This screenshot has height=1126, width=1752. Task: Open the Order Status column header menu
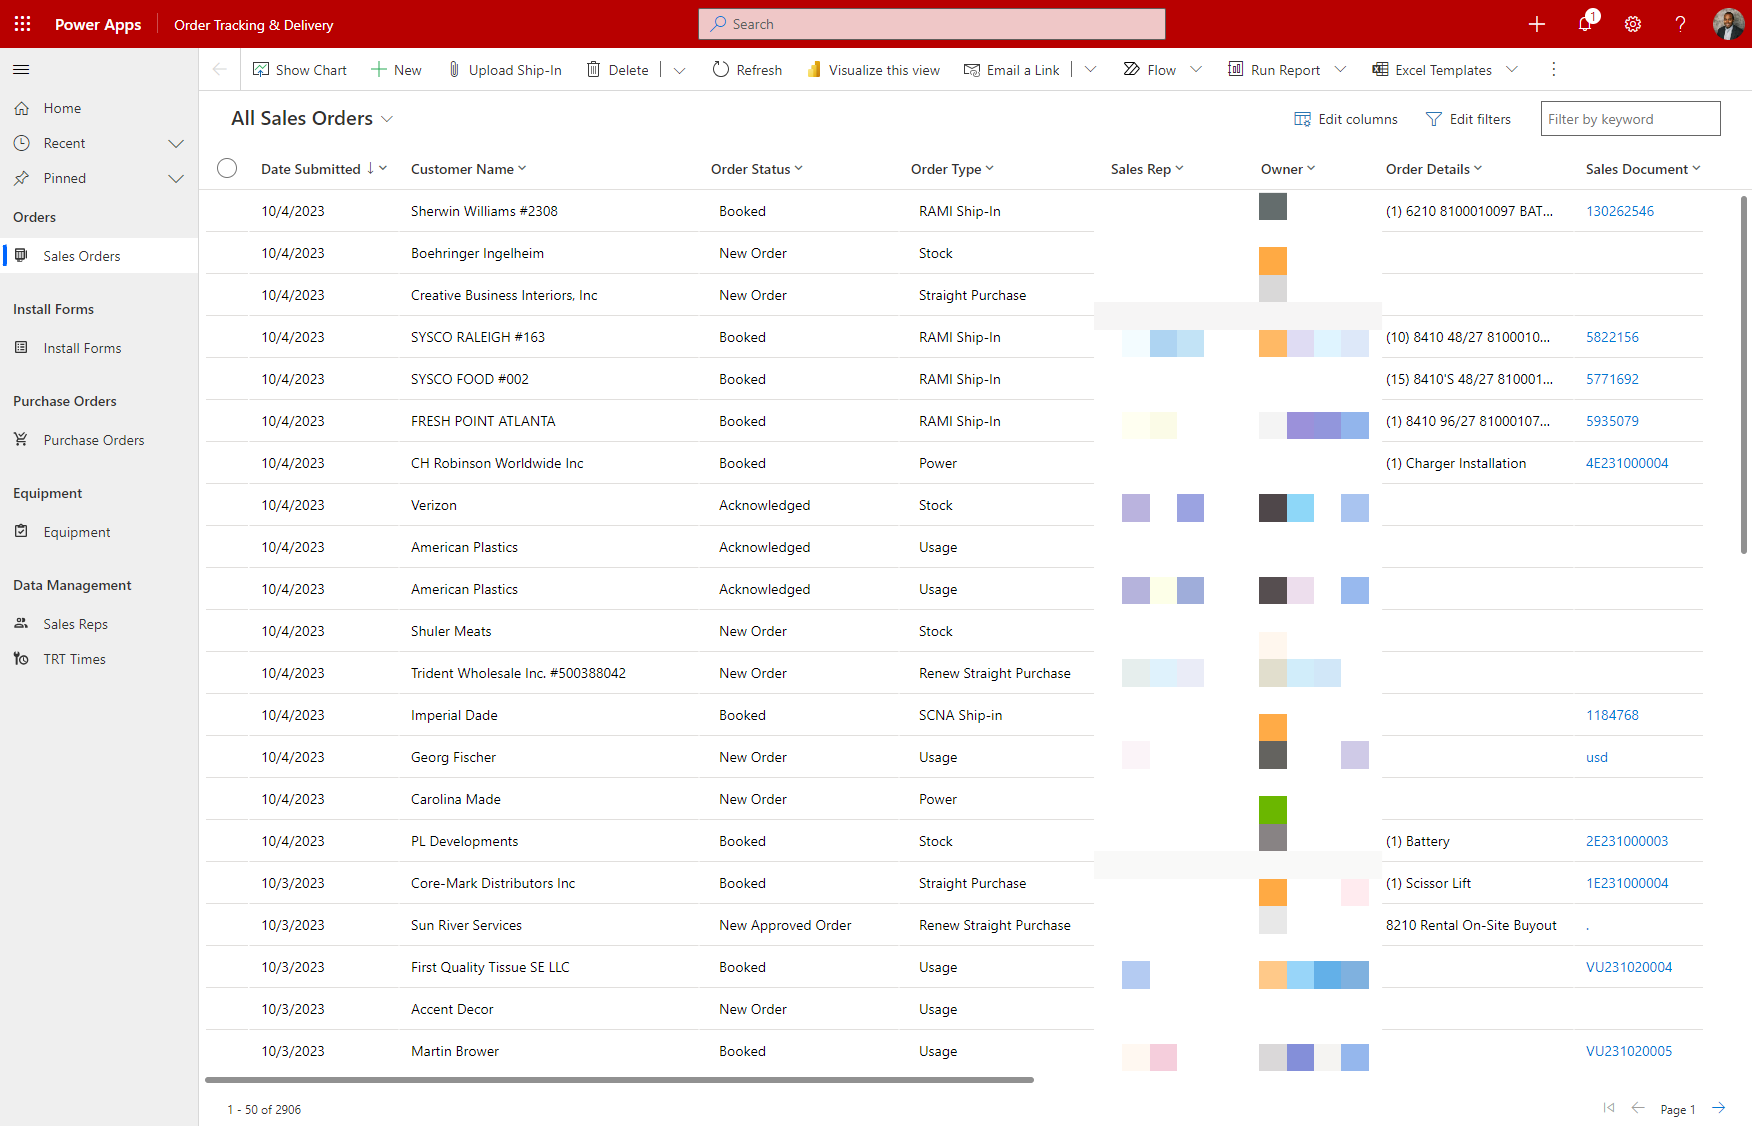click(757, 169)
